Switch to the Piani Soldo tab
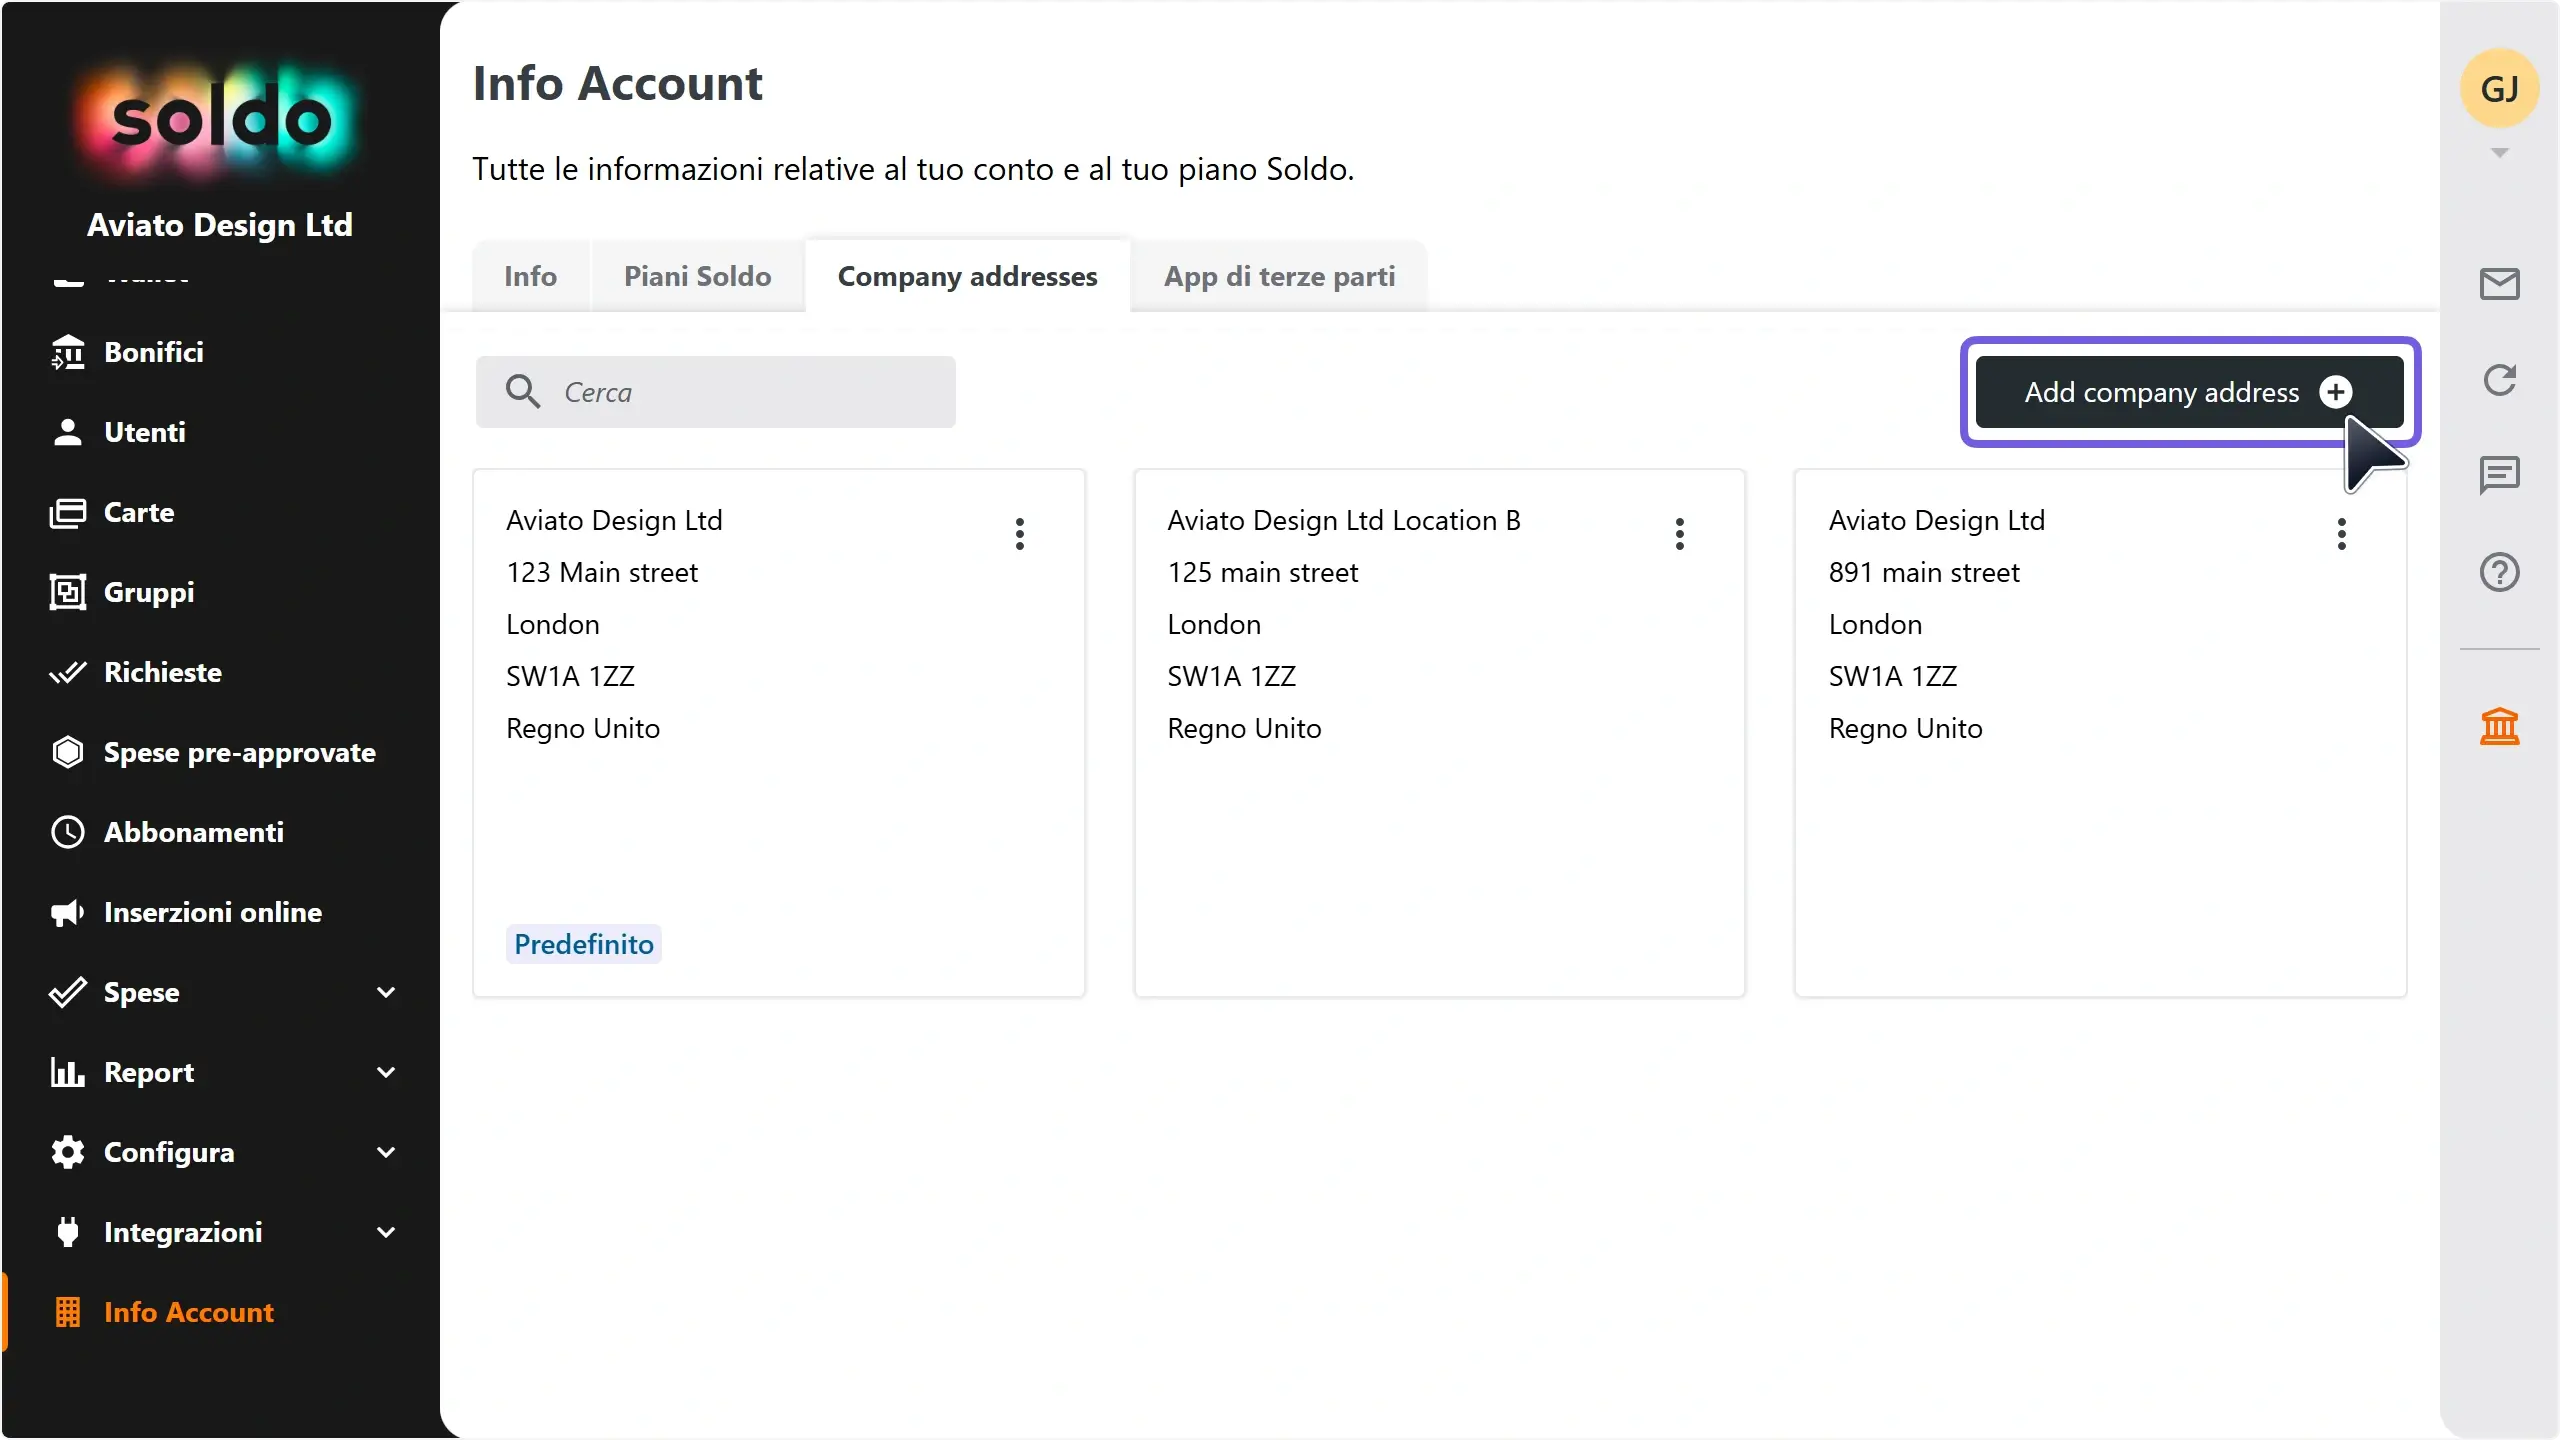Screen dimensions: 2560x1440 coord(697,276)
